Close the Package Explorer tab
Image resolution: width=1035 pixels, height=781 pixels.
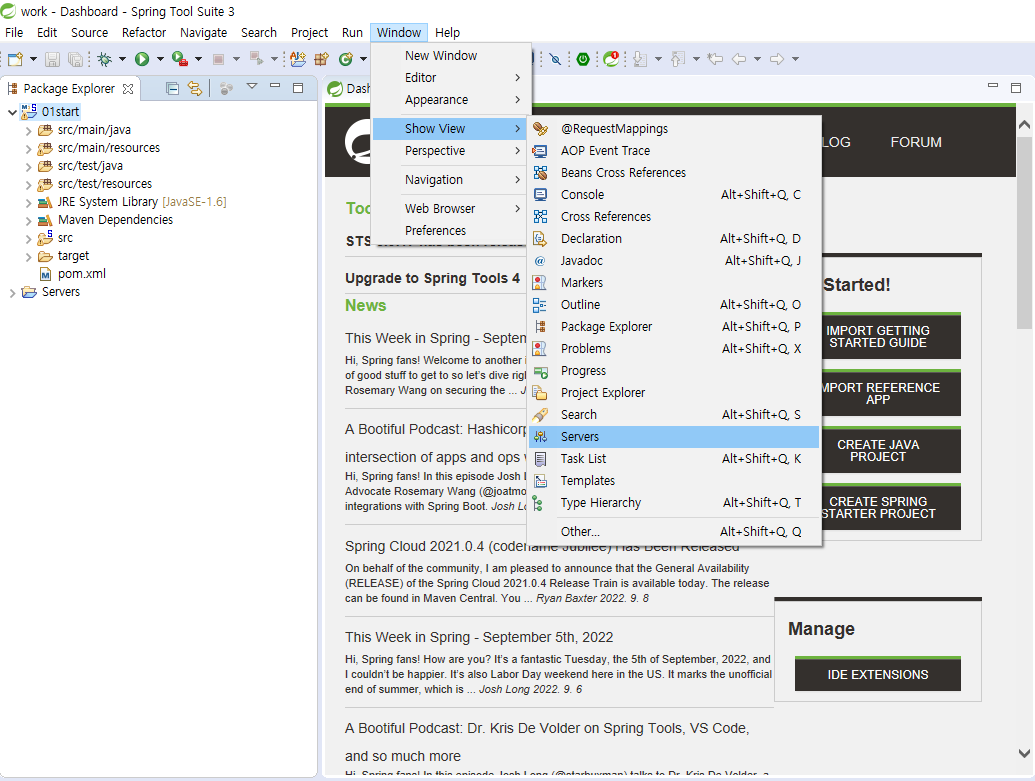pos(128,88)
